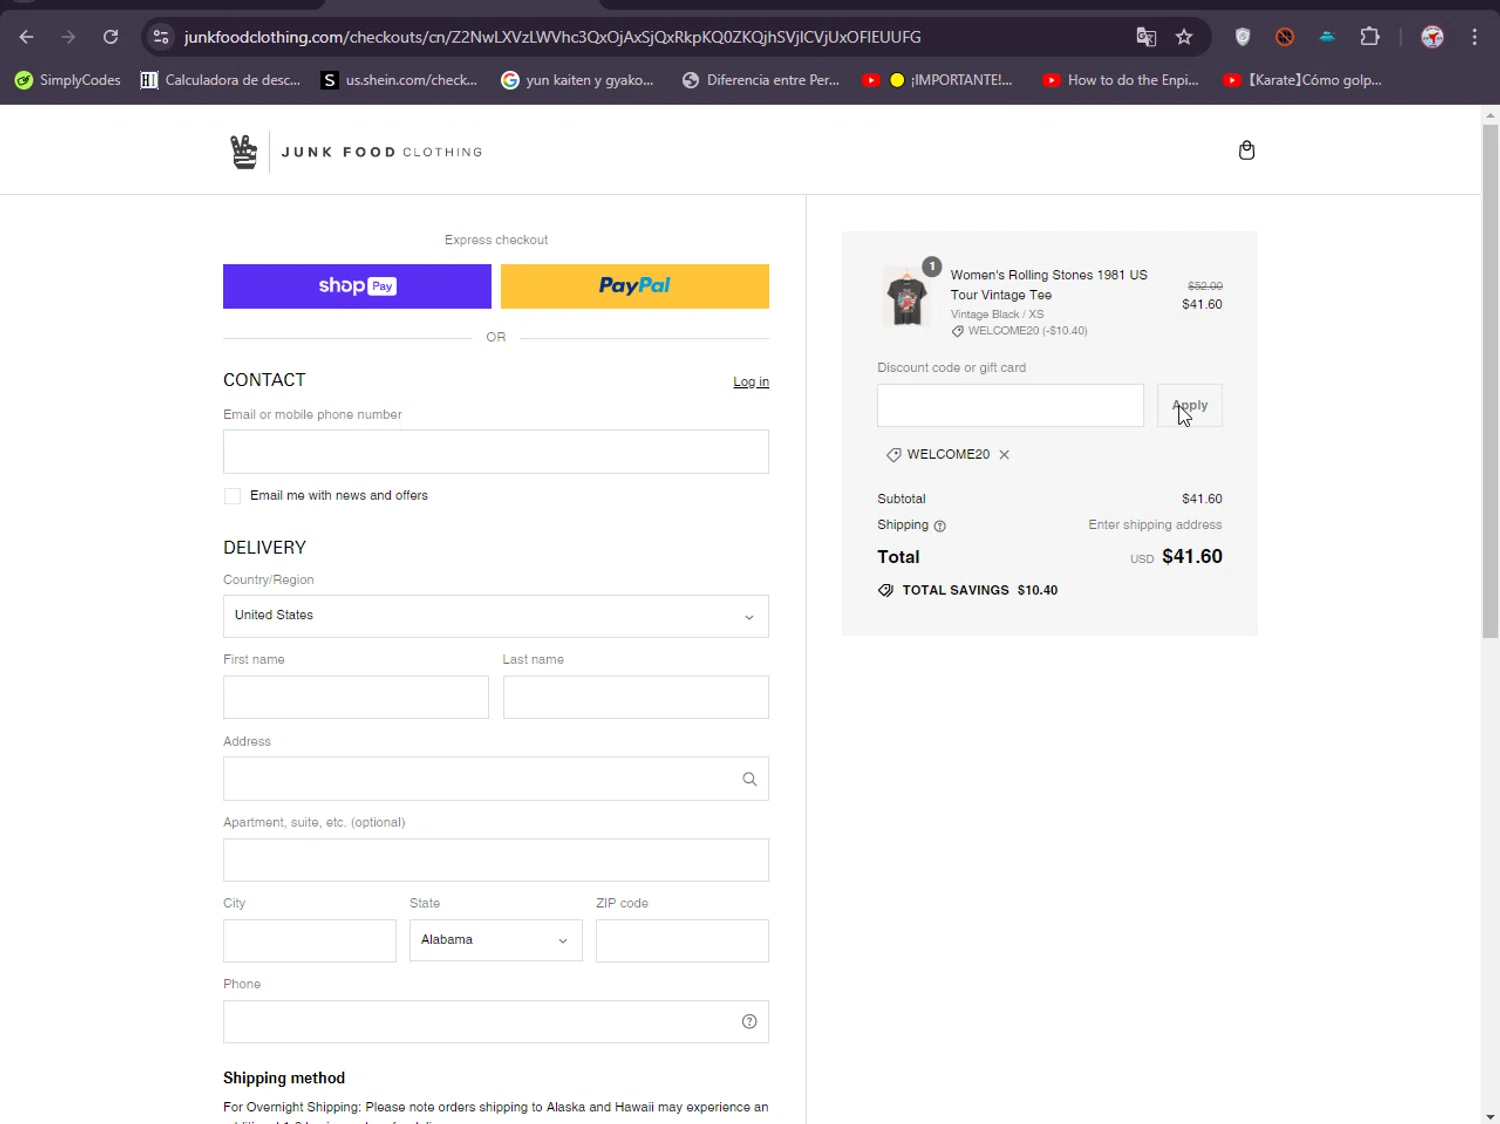
Task: Click the page vertical scrollbar
Action: click(1490, 380)
